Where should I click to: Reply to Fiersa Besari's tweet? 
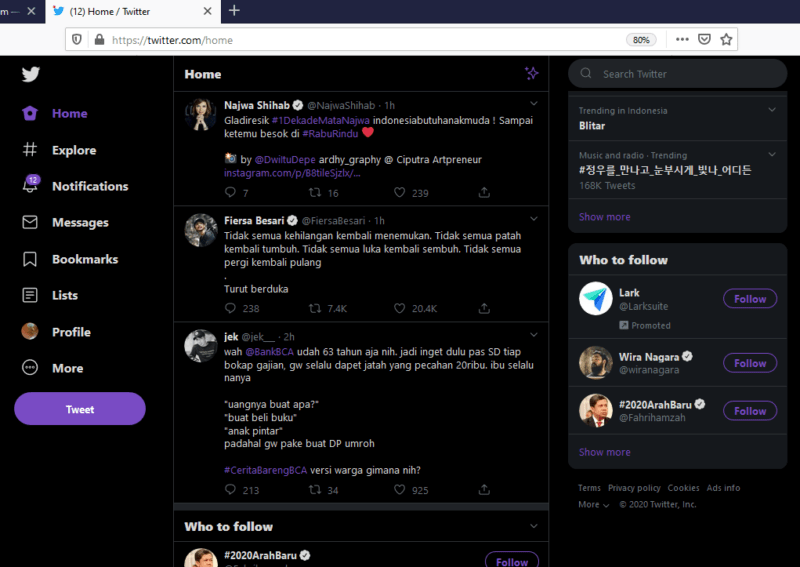tap(230, 308)
